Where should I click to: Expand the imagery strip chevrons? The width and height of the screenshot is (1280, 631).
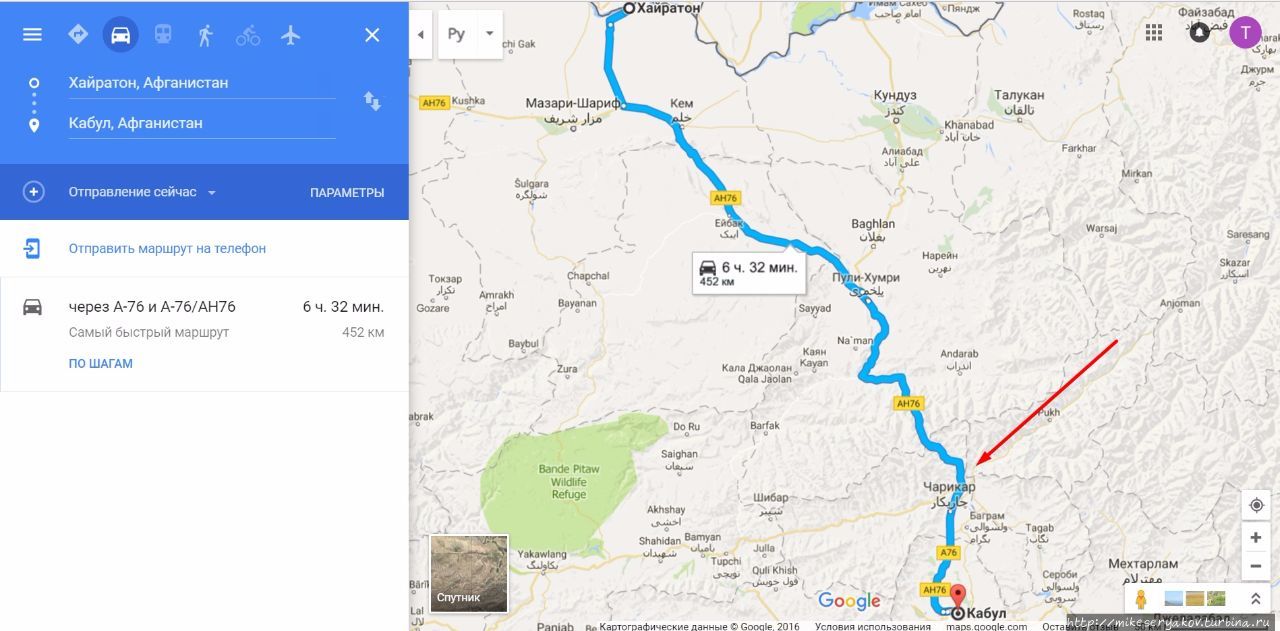(1255, 599)
